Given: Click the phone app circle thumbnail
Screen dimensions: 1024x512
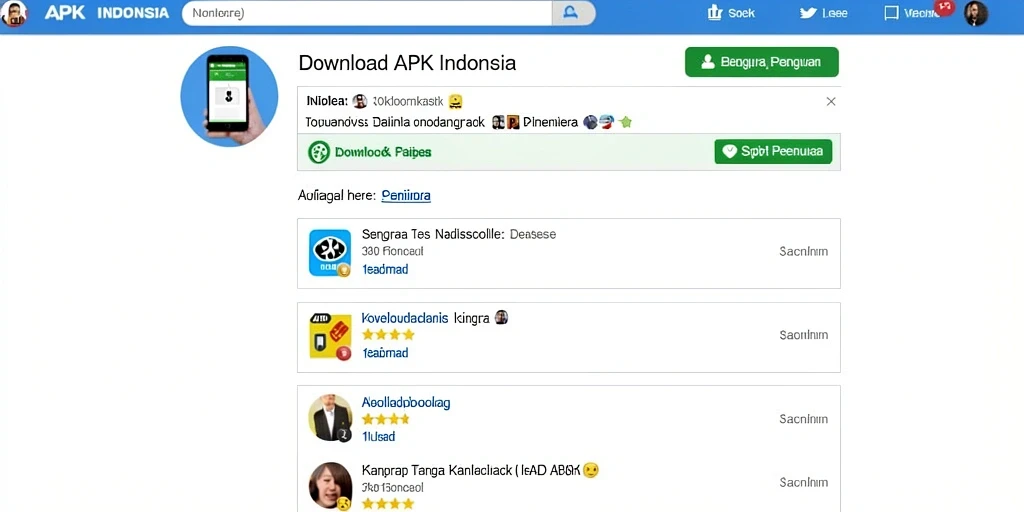Looking at the screenshot, I should tap(229, 96).
